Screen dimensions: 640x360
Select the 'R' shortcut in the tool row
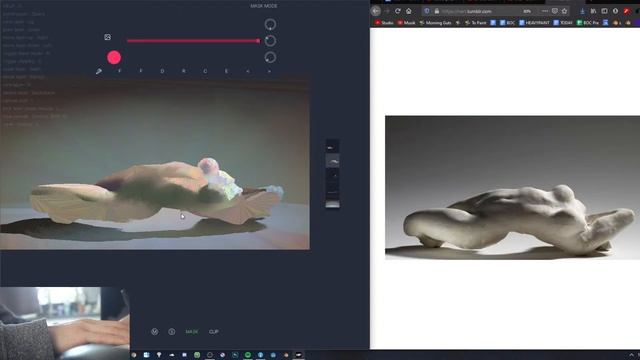coord(184,71)
